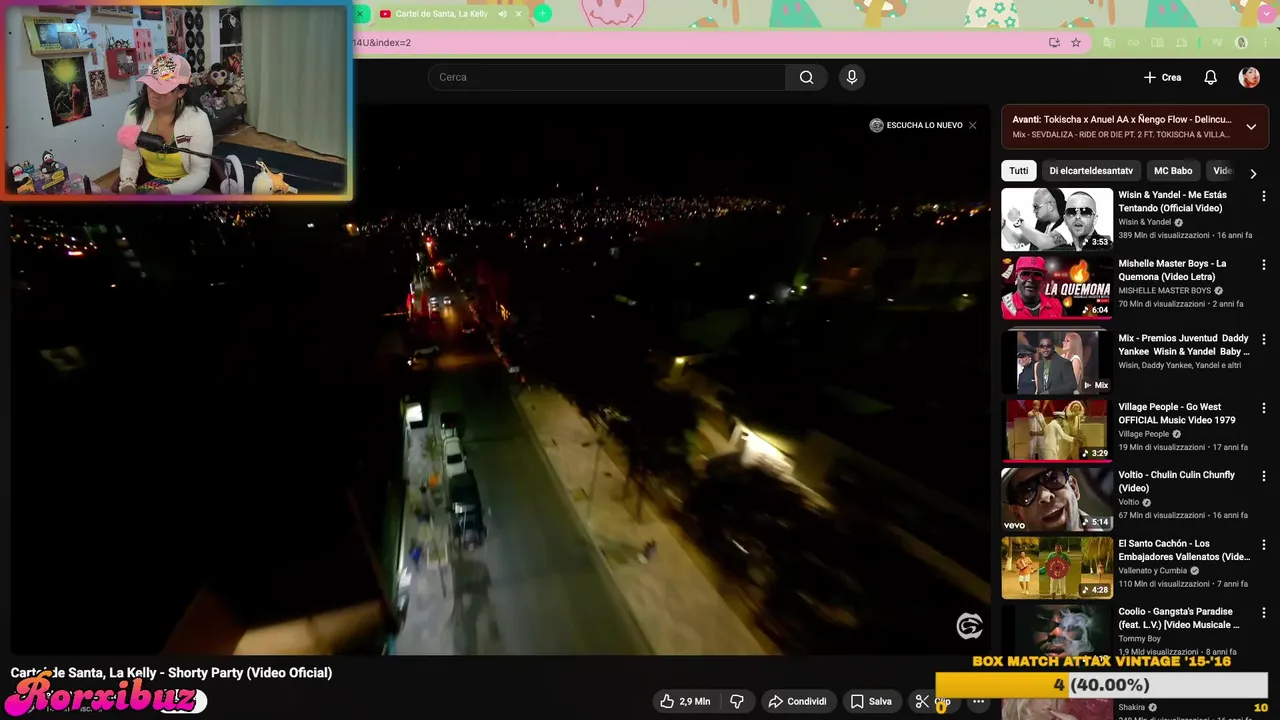Click the install/cast icon in address bar

coord(1054,43)
